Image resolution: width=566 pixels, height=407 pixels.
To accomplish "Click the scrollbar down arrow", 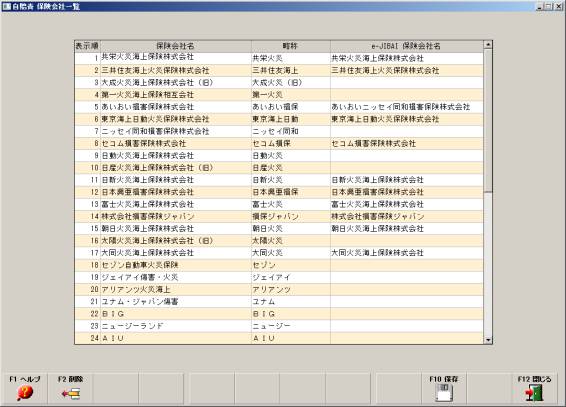I will coord(488,340).
